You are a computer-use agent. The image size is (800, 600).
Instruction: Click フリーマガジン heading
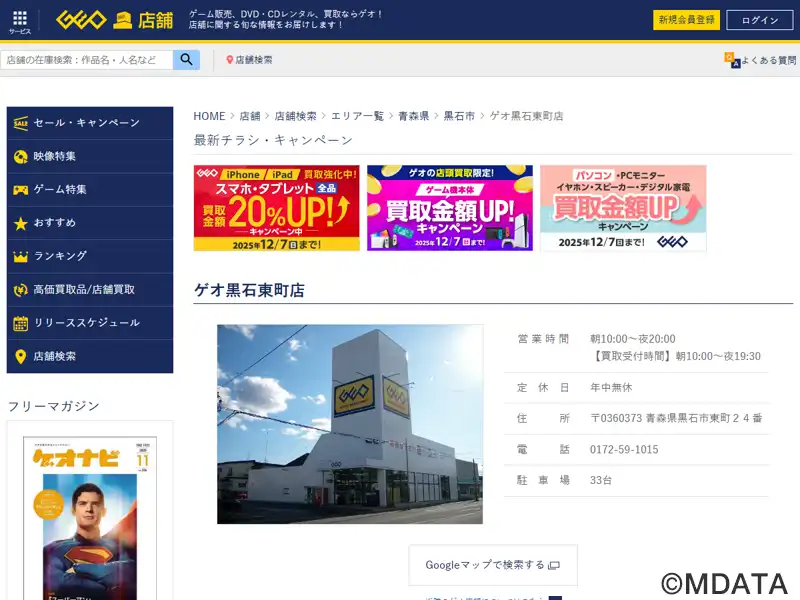(54, 406)
